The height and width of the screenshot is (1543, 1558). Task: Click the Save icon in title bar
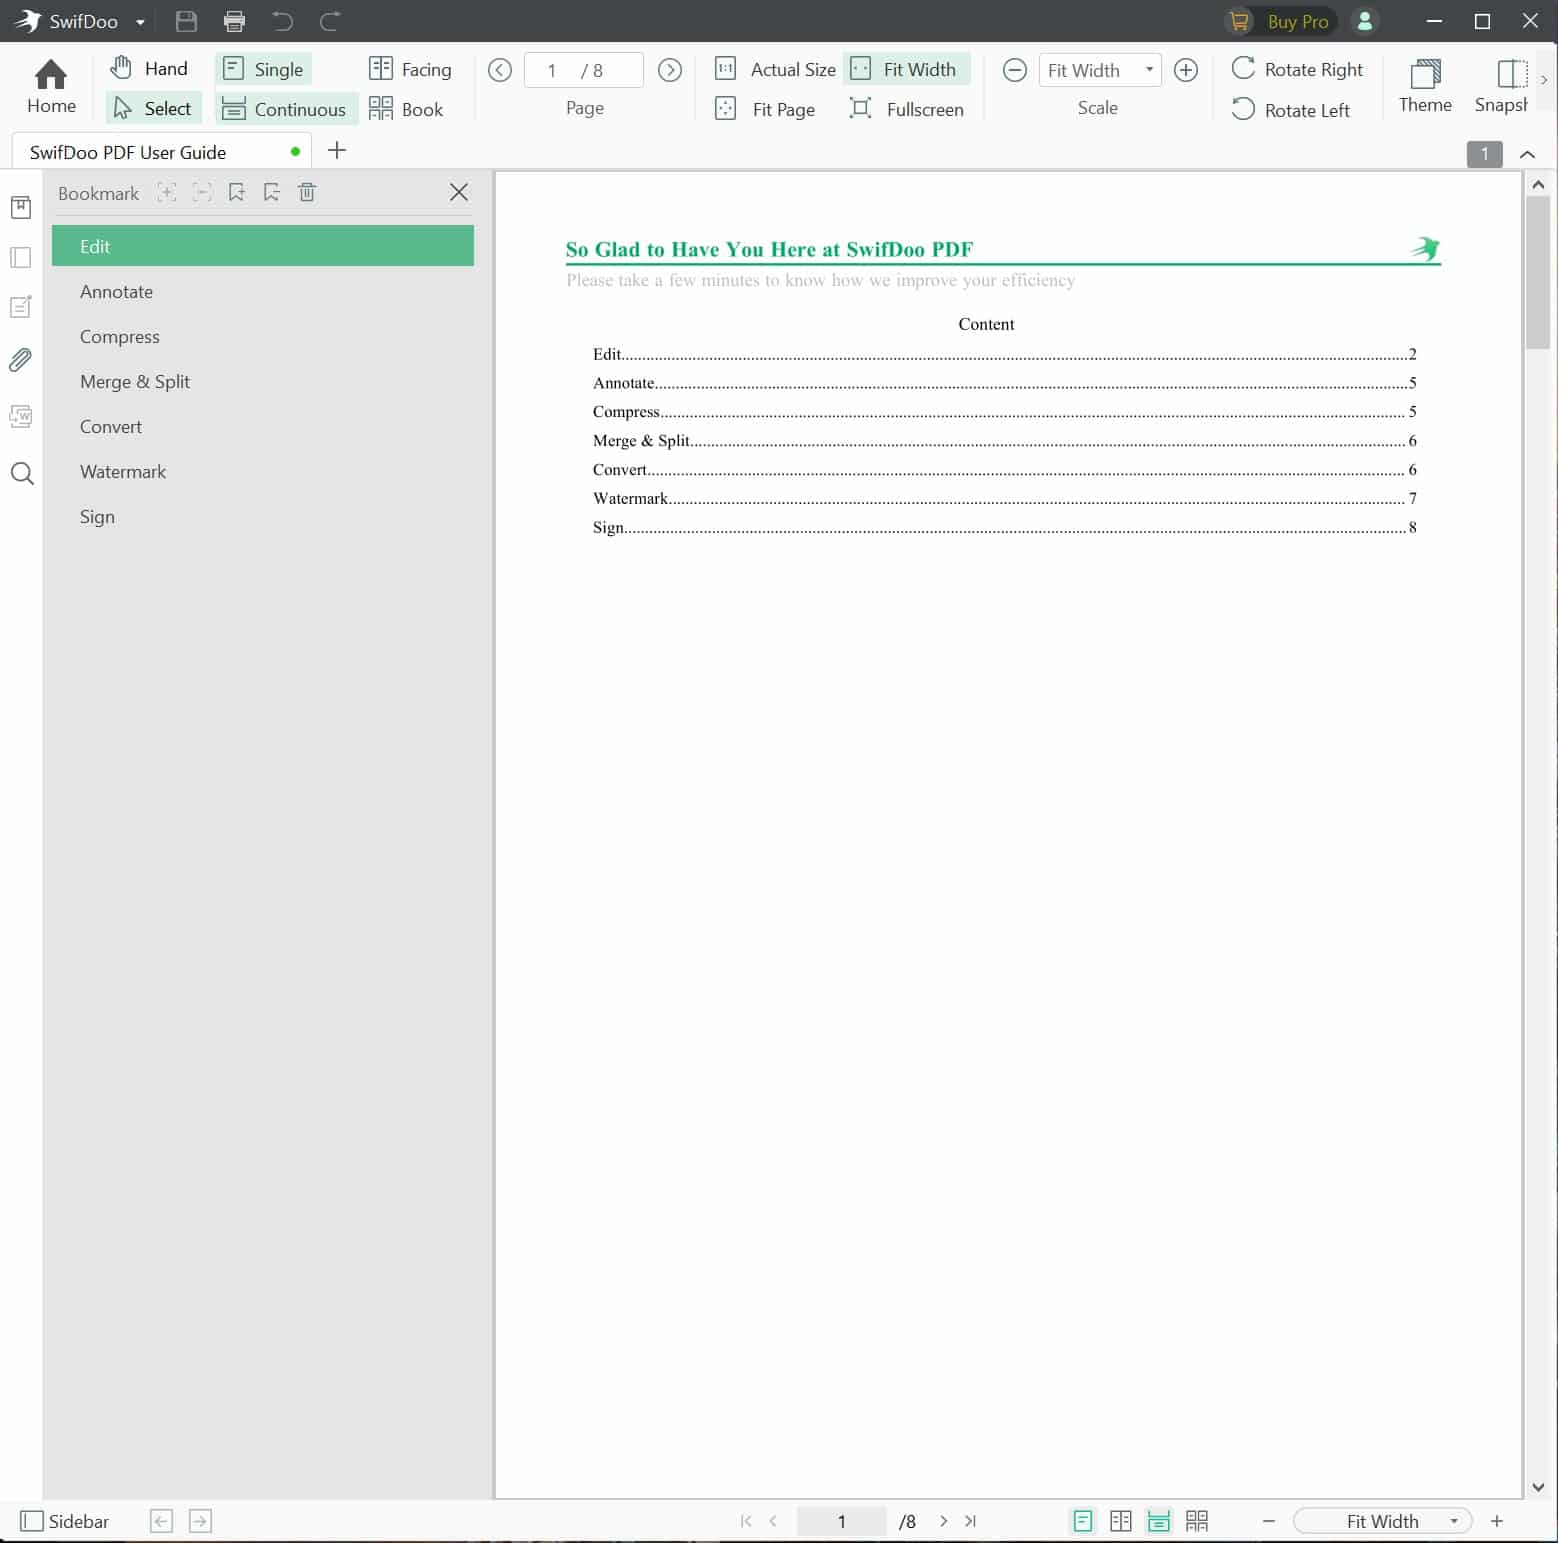click(x=186, y=21)
